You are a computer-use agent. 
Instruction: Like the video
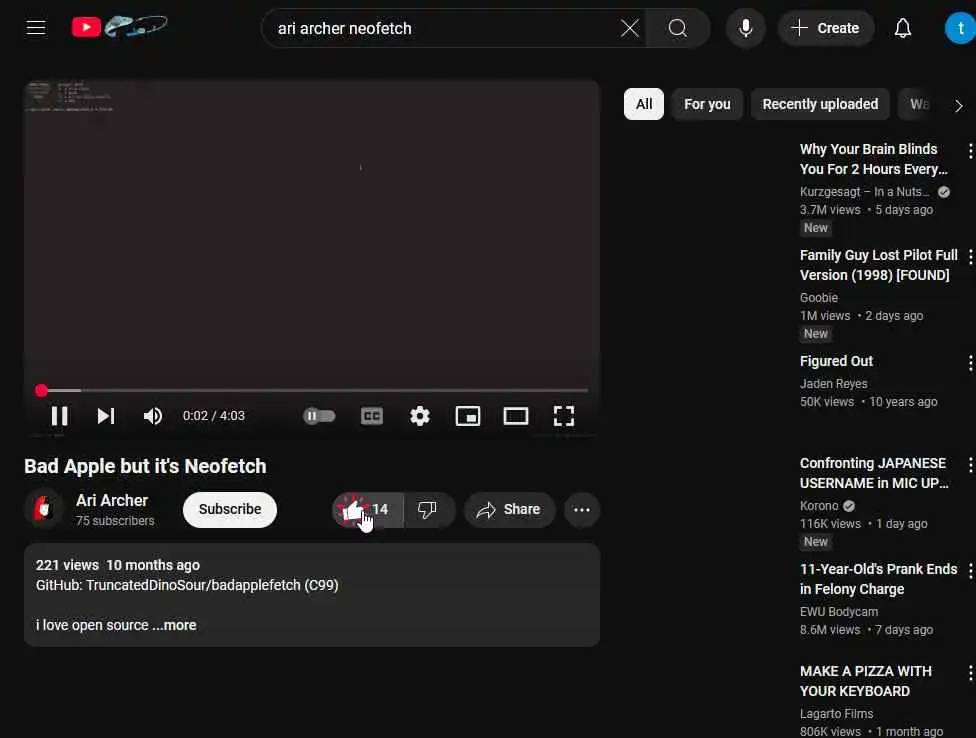pos(368,510)
